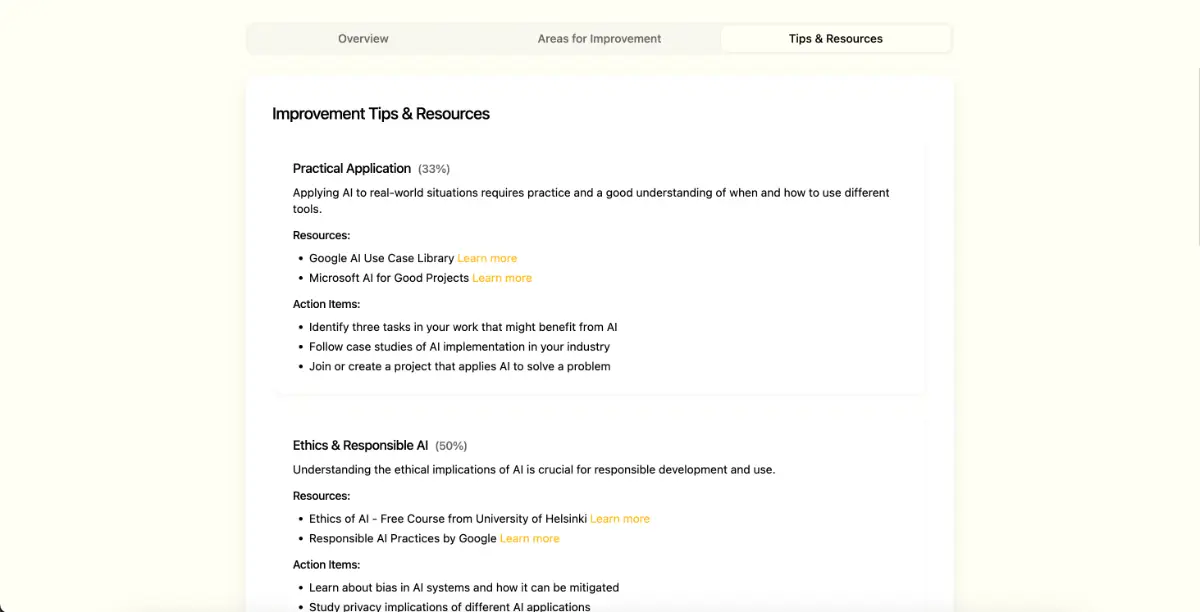Select the Ethics & Responsible AI section title
The image size is (1200, 612).
tap(360, 445)
